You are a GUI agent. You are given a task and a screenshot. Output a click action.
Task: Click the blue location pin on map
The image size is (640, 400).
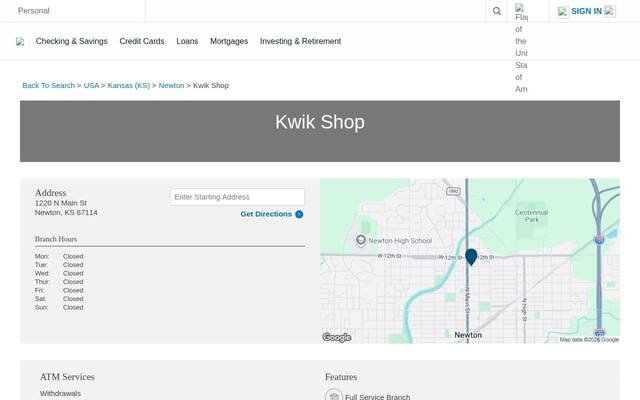click(471, 257)
